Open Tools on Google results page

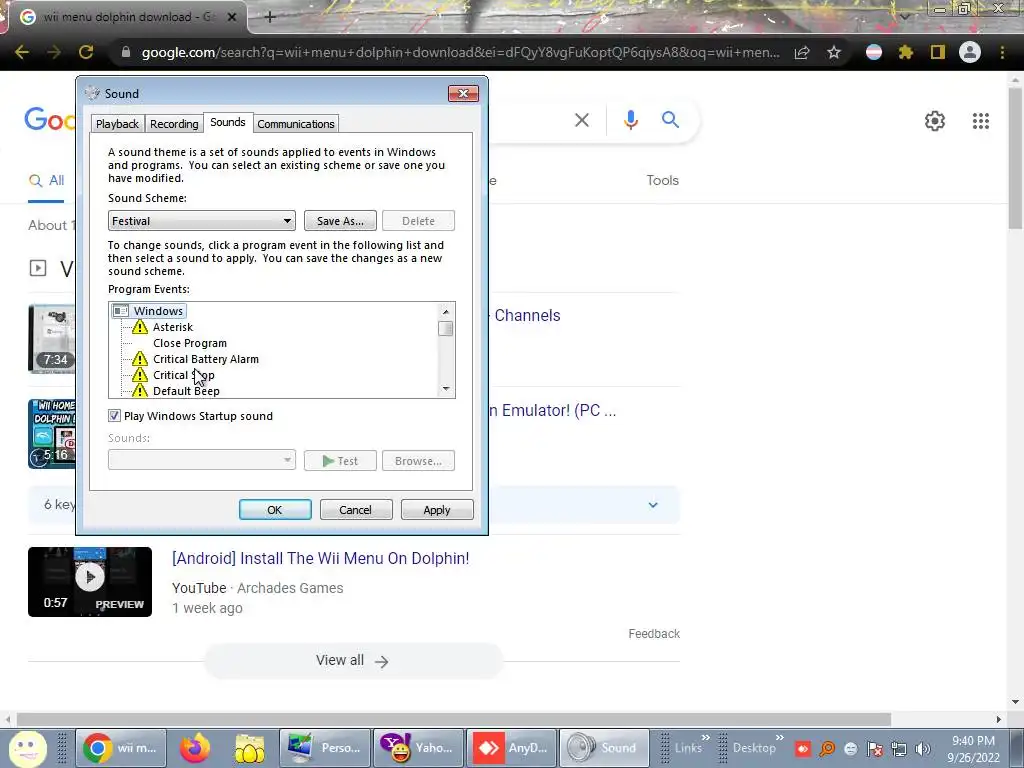(x=662, y=180)
